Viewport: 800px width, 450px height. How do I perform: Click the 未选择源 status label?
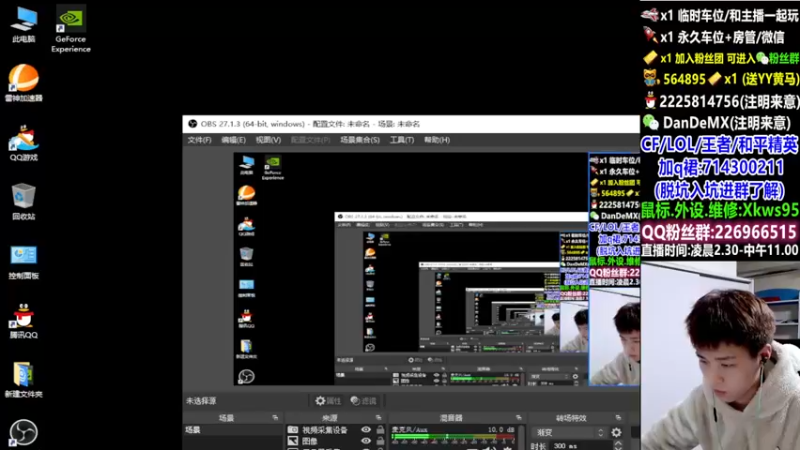[x=201, y=401]
